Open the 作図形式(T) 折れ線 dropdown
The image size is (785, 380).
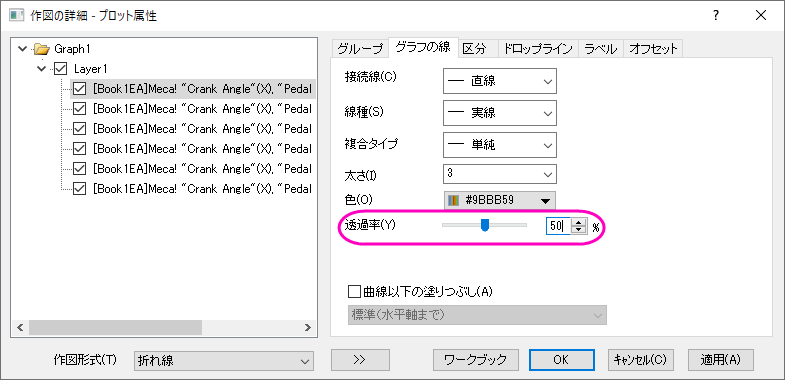click(224, 360)
